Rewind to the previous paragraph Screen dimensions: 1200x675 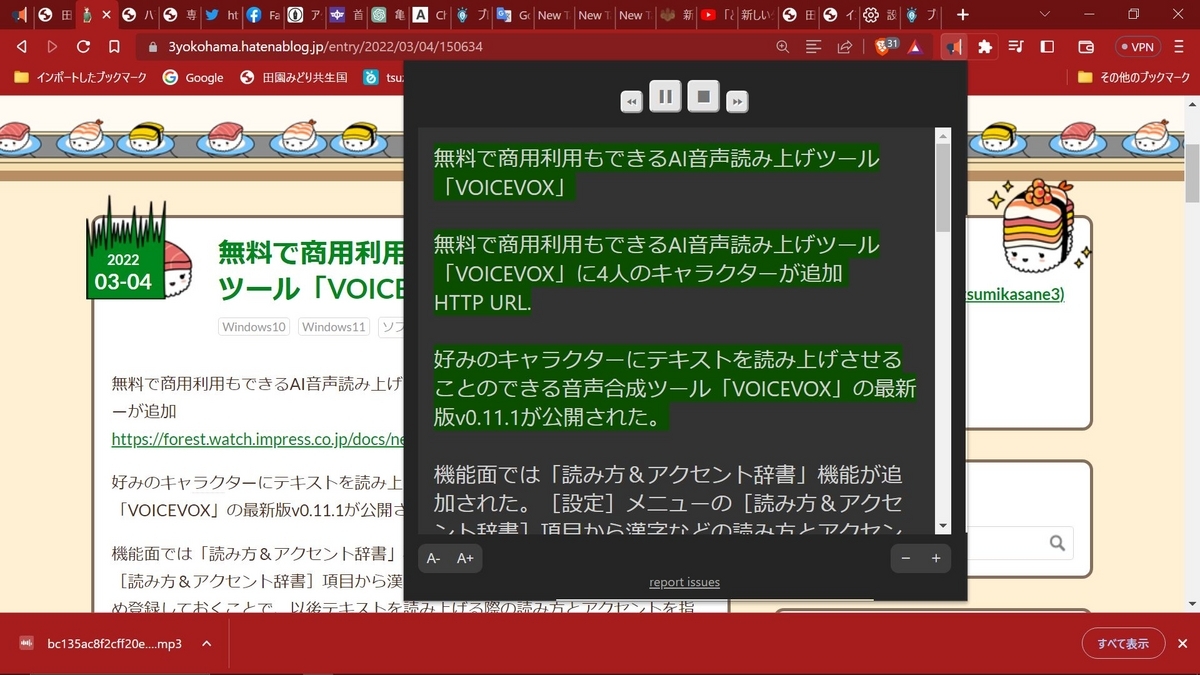pyautogui.click(x=631, y=101)
